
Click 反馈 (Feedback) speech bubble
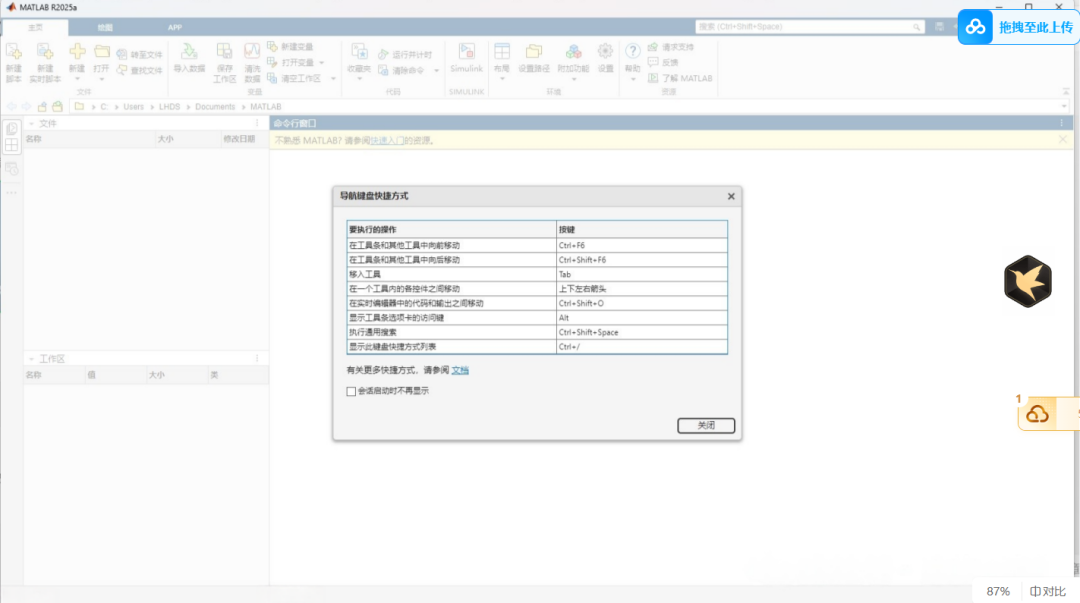[663, 63]
